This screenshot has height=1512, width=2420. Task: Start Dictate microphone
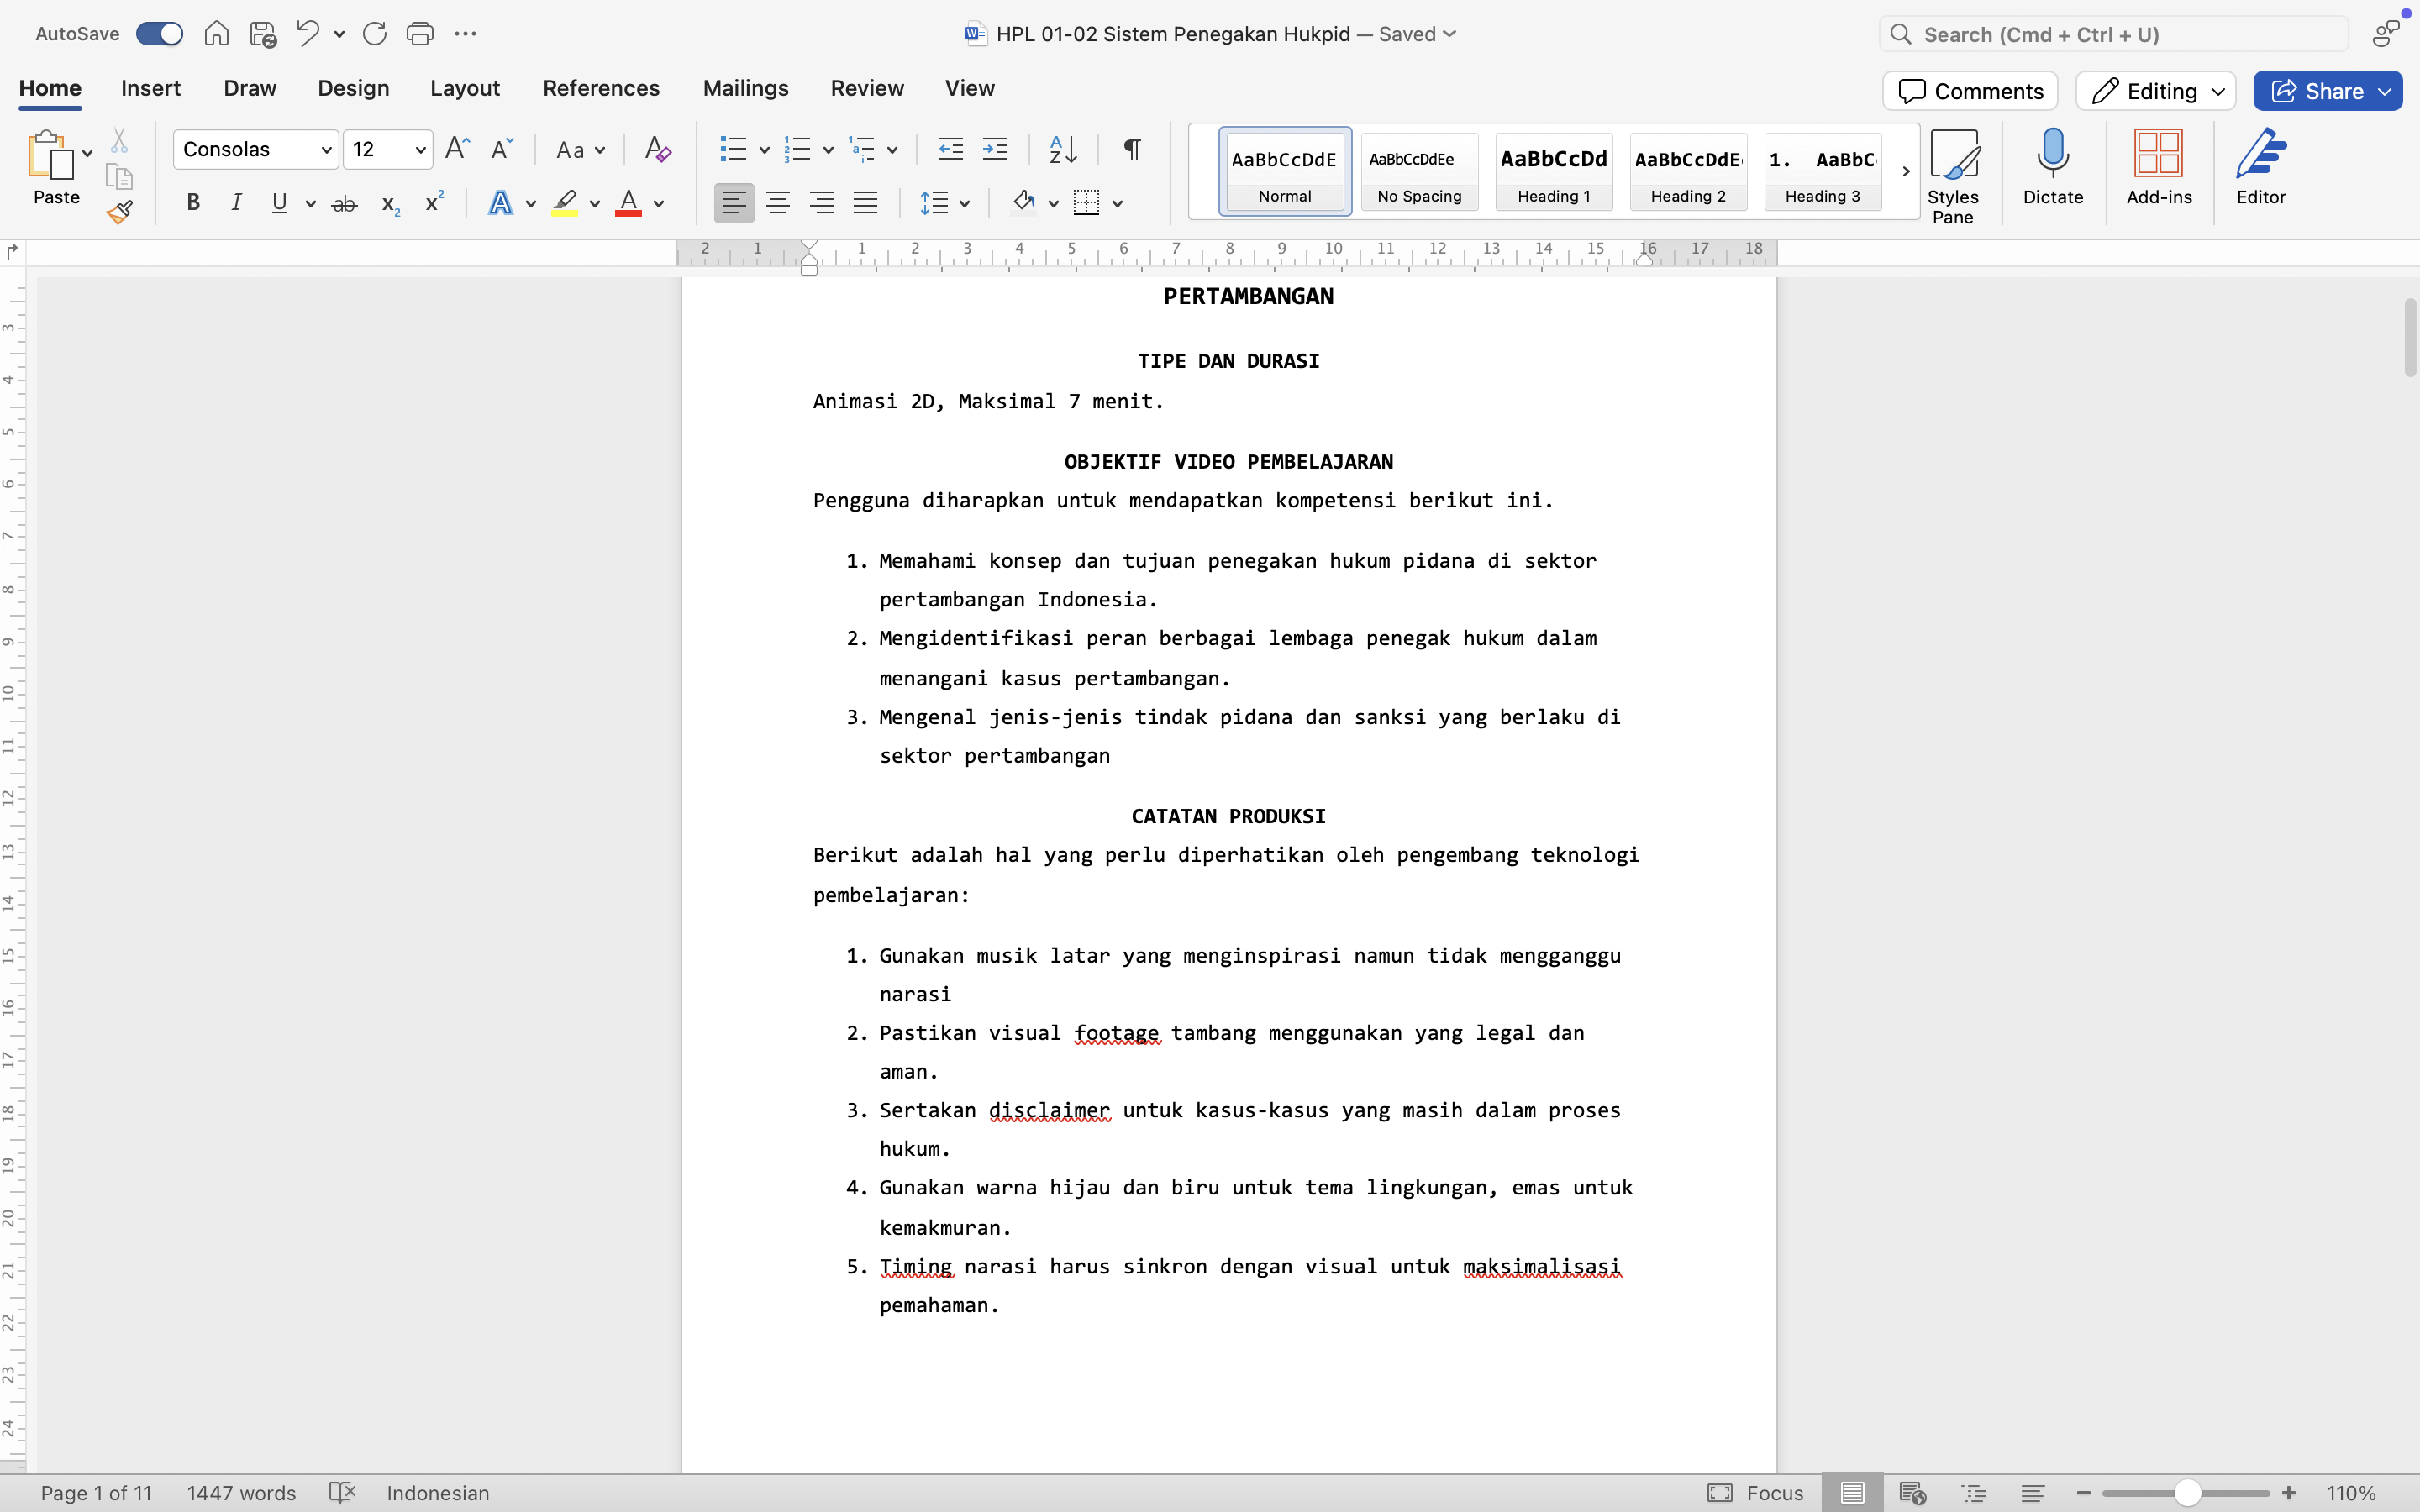tap(2052, 167)
